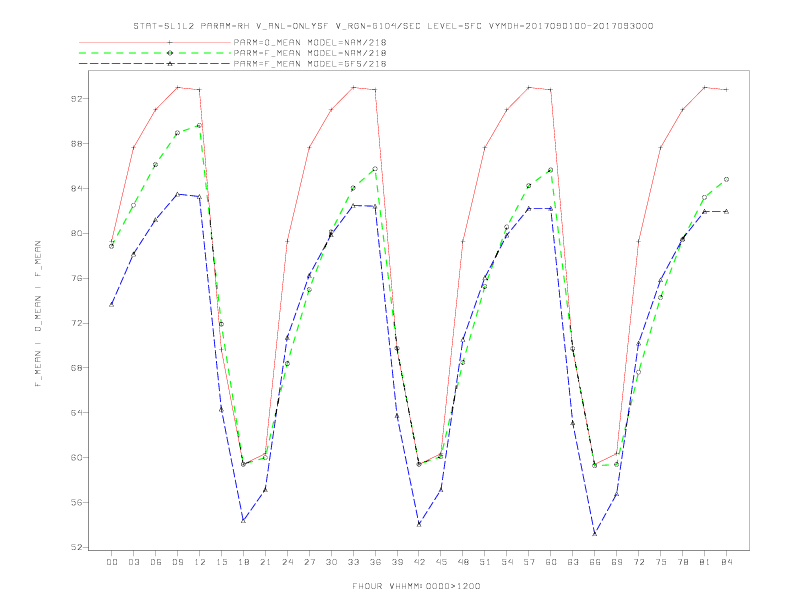
Task: Click the x-axis label FHOUR VHHMM:0000>1200
Action: click(x=416, y=586)
